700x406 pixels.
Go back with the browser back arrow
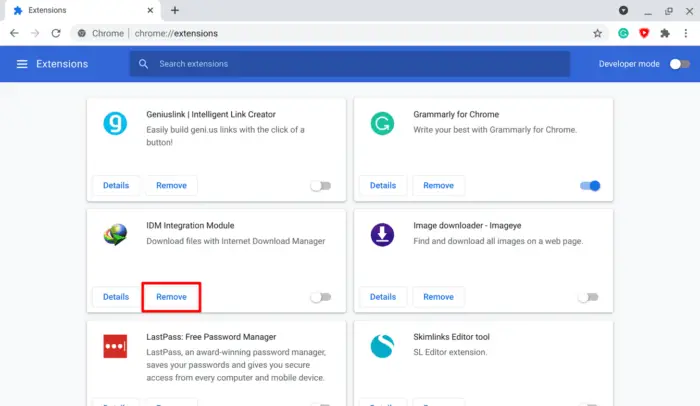14,33
